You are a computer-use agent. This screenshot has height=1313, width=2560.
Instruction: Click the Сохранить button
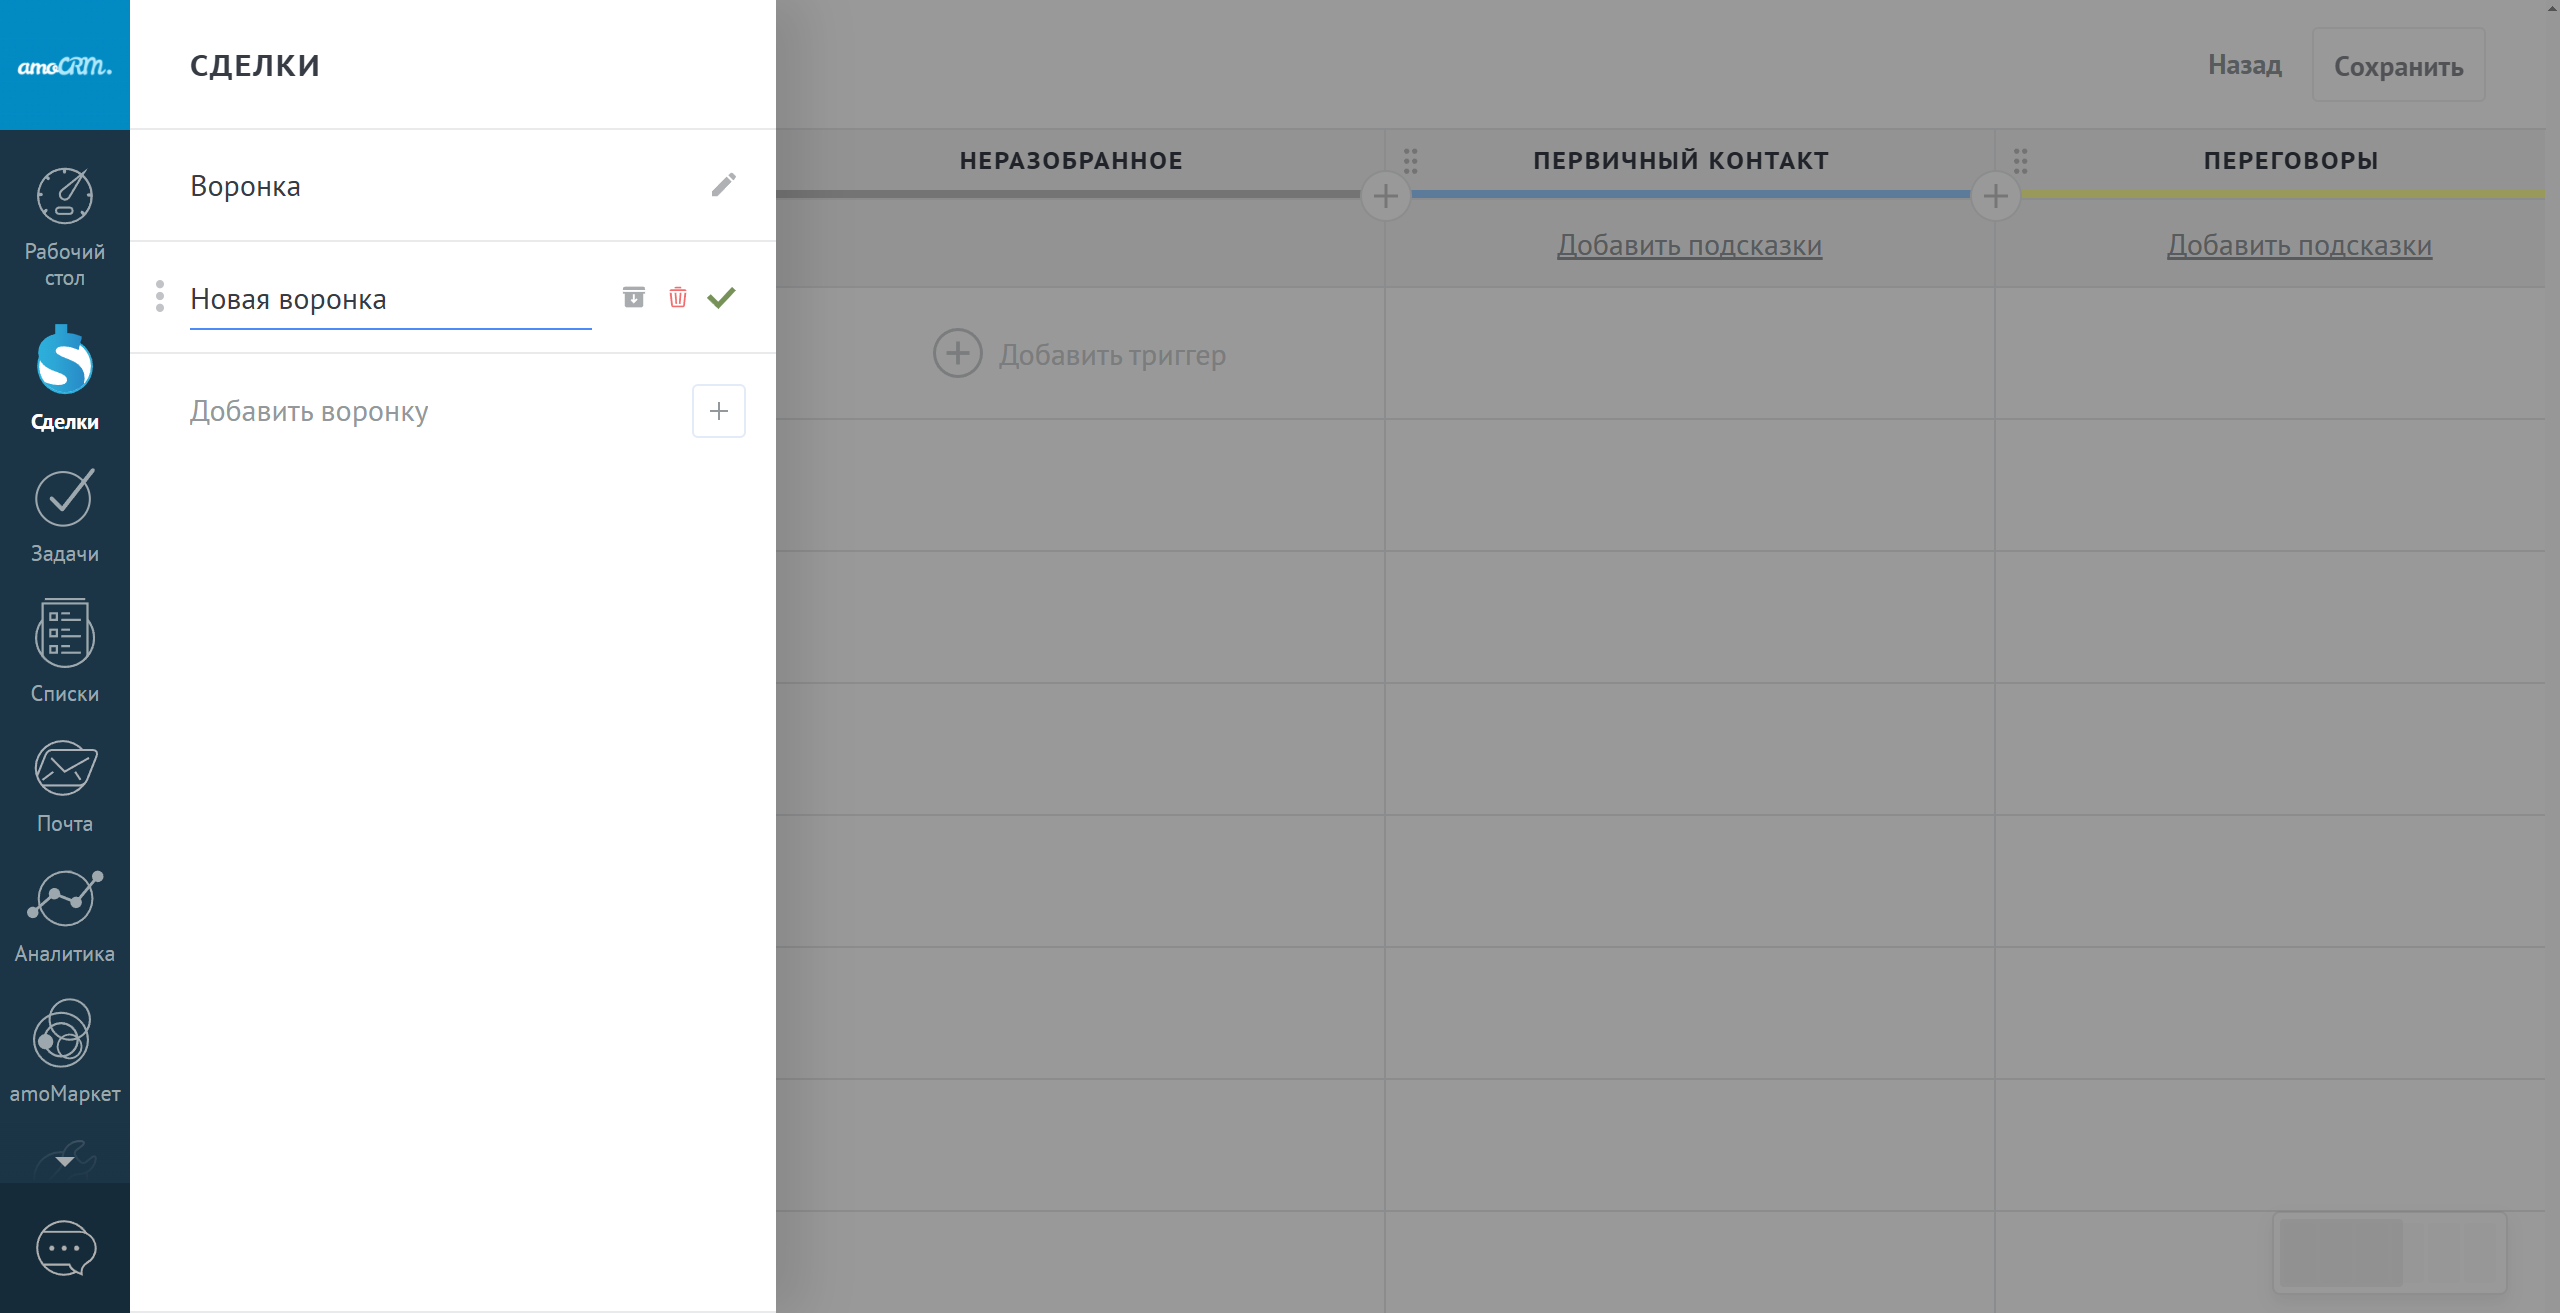[x=2397, y=66]
